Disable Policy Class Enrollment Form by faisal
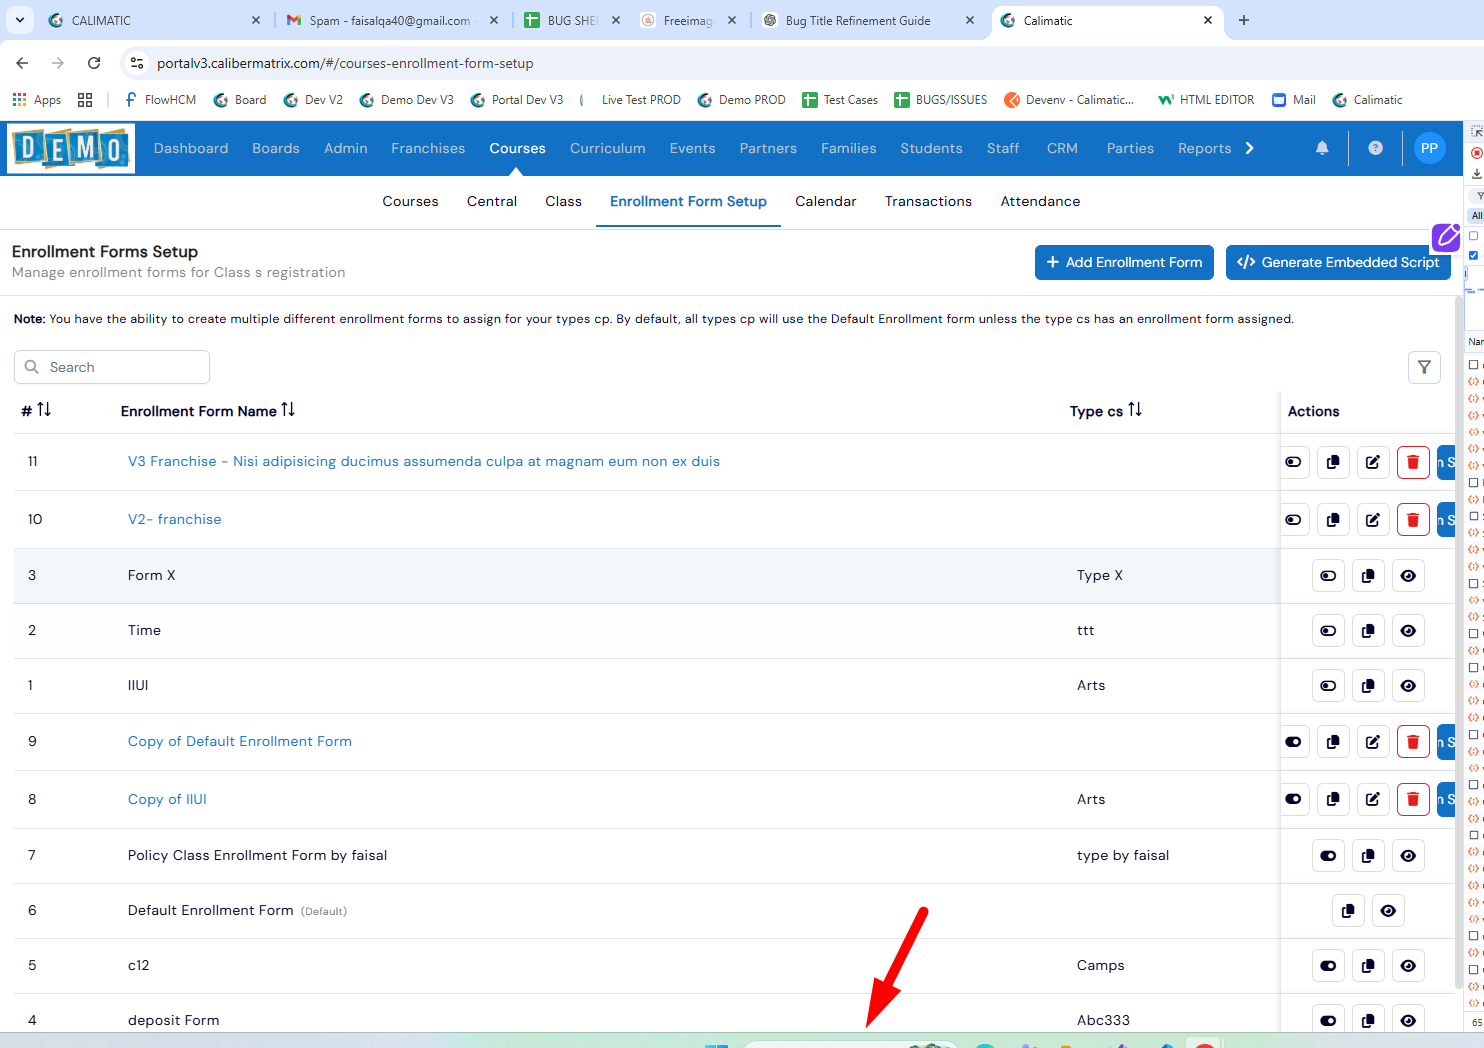1484x1048 pixels. click(x=1328, y=856)
